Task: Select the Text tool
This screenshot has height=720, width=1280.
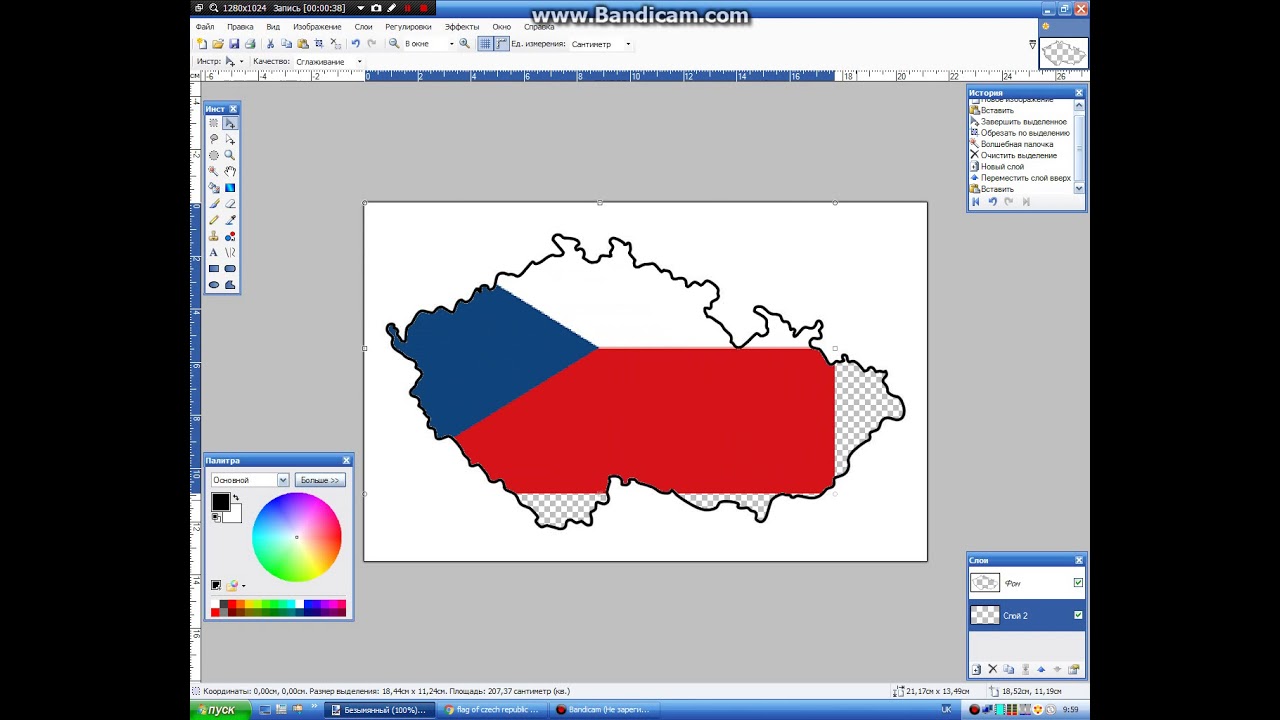Action: click(x=213, y=252)
